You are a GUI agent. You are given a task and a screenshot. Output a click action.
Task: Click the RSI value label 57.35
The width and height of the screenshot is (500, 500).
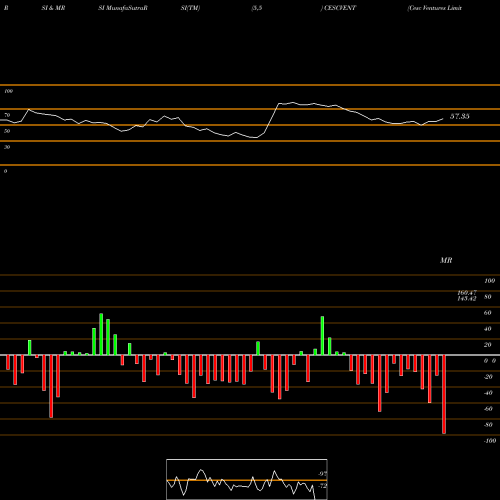(x=460, y=116)
